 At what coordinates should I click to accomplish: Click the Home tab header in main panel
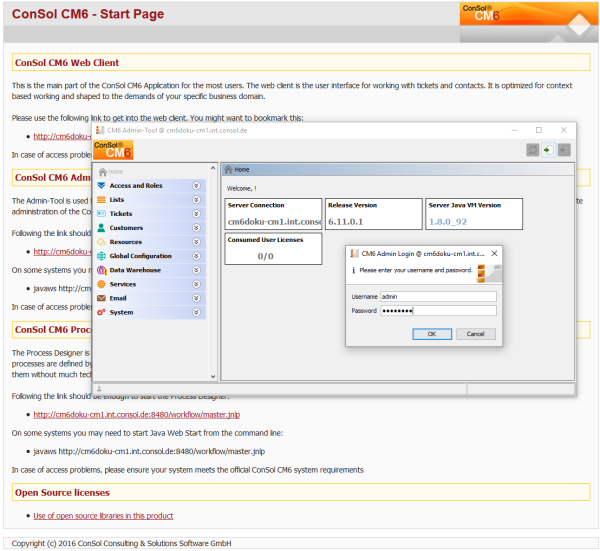[398, 170]
